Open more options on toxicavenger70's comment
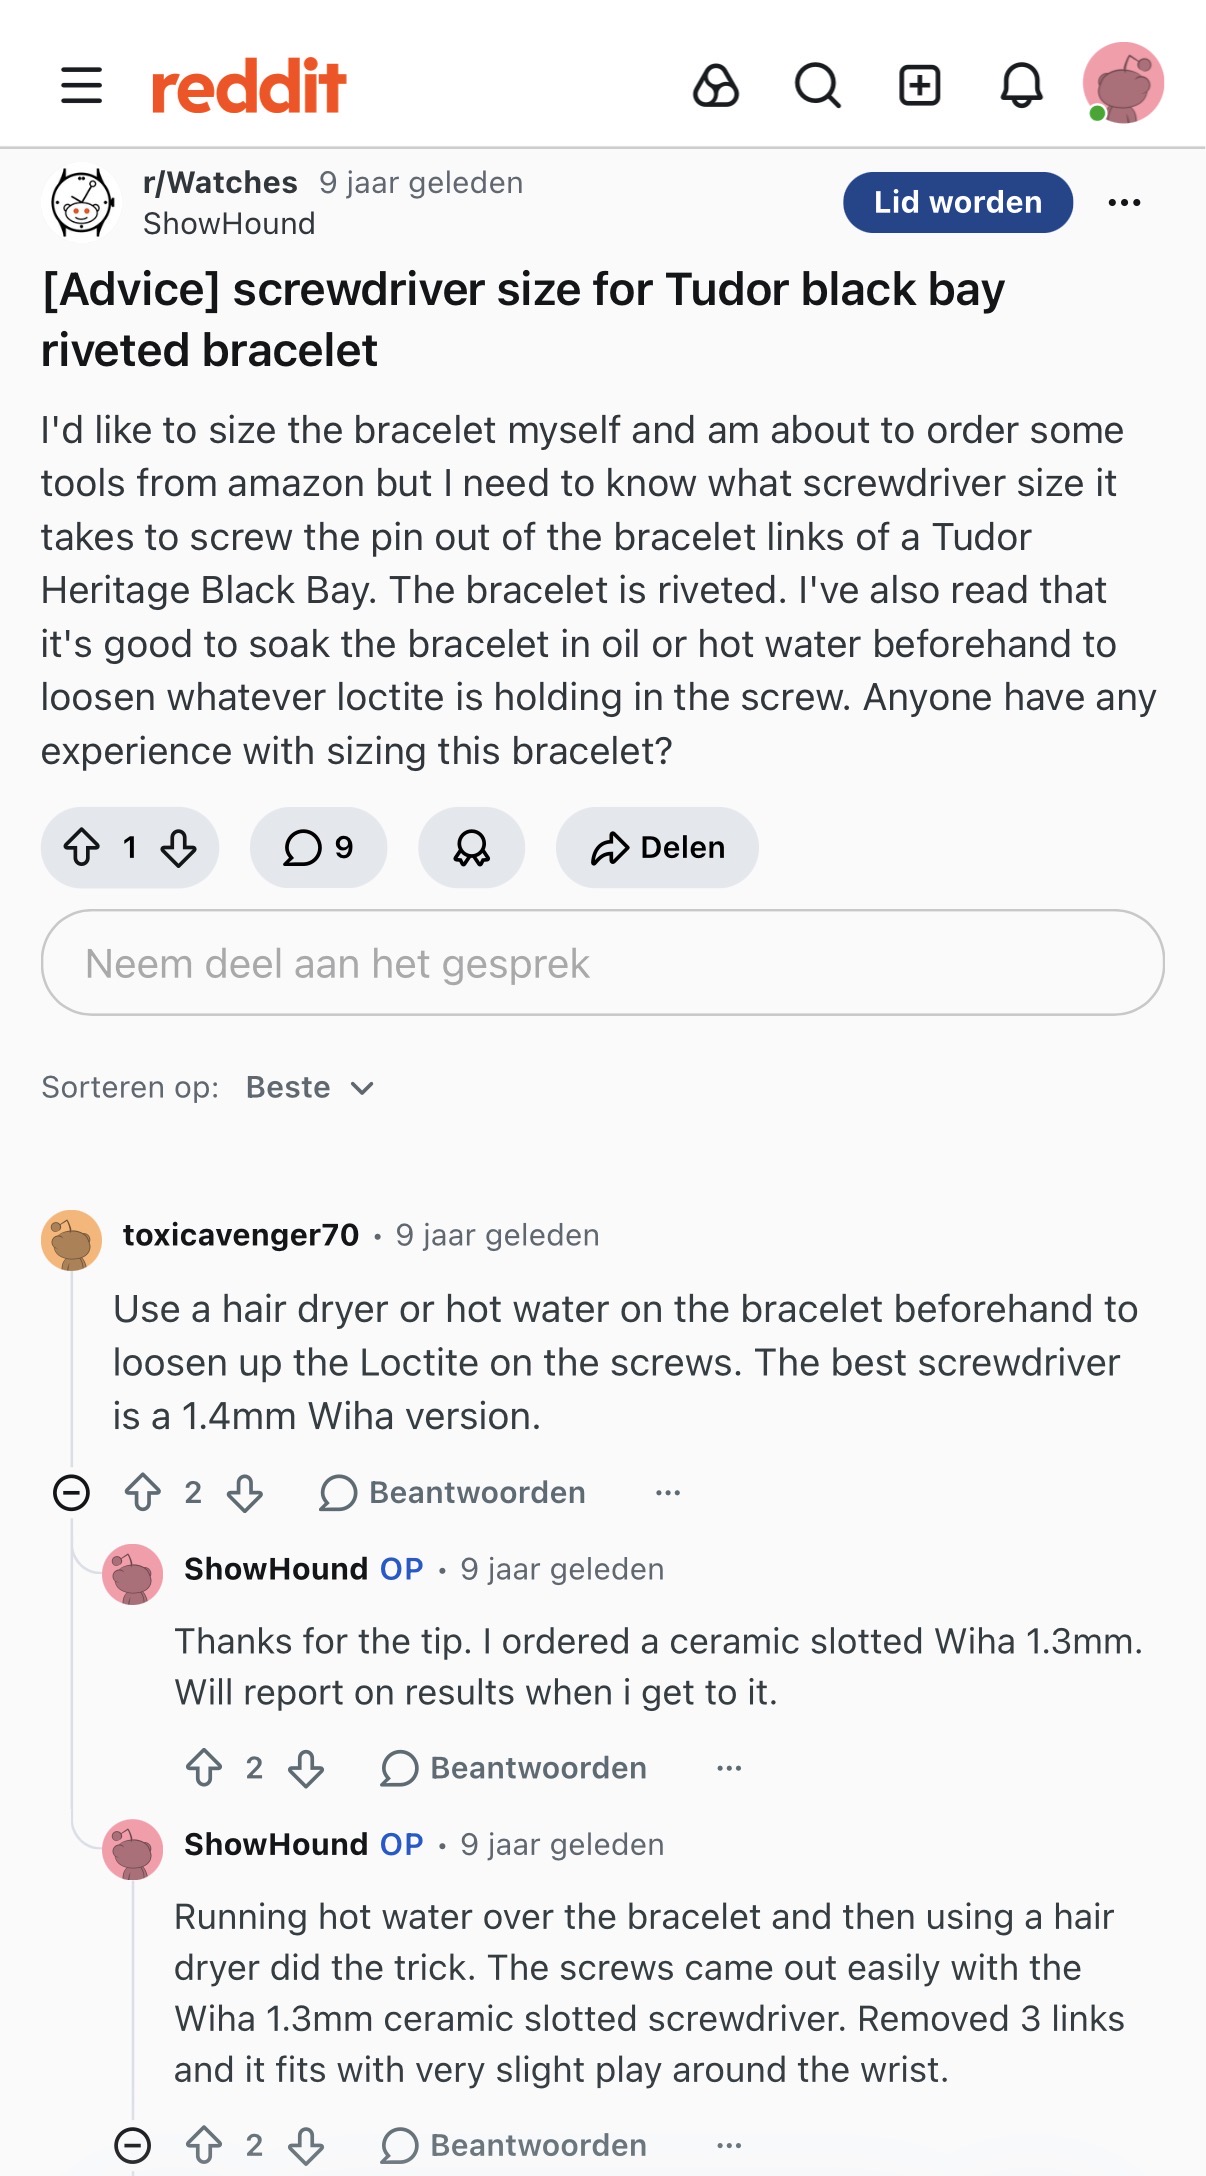 tap(668, 1493)
